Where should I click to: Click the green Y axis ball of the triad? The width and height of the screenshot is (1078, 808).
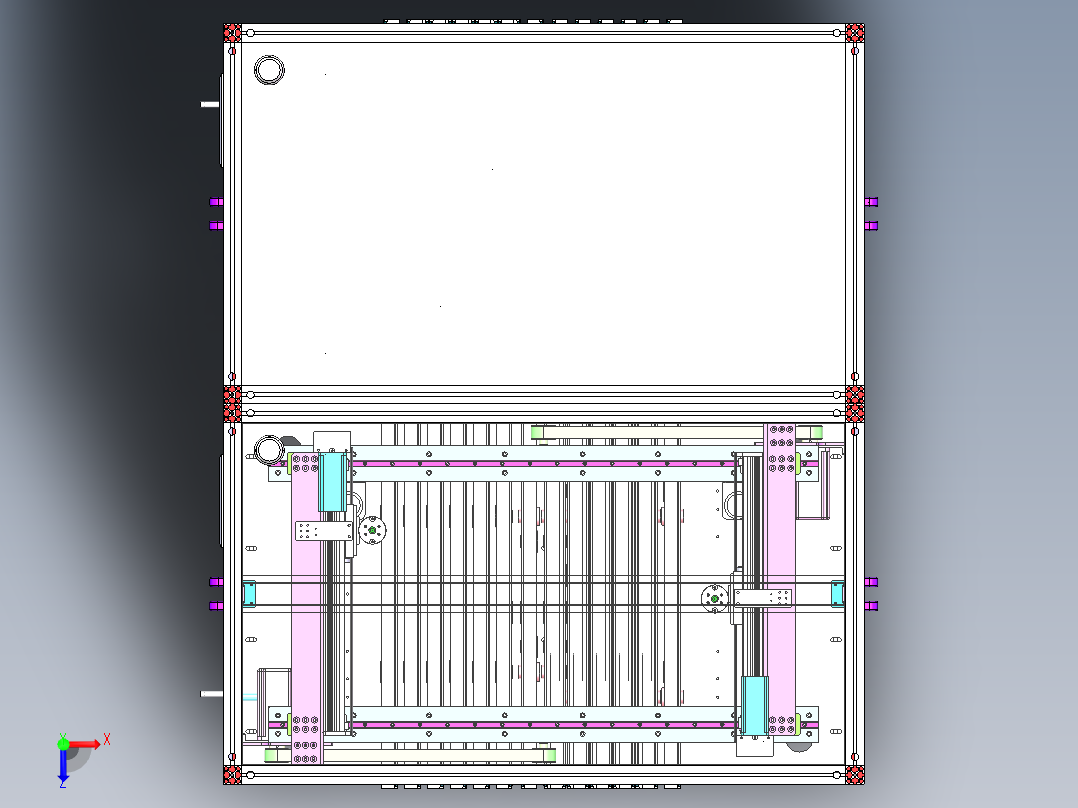coord(63,743)
